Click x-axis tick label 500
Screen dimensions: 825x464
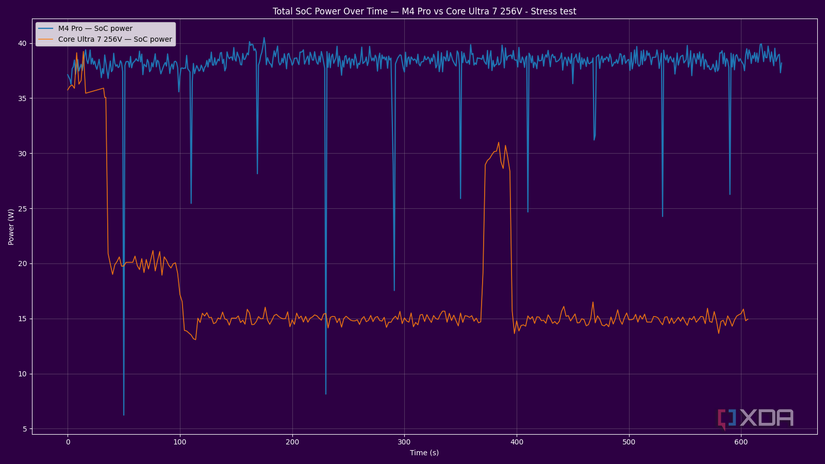pyautogui.click(x=629, y=442)
